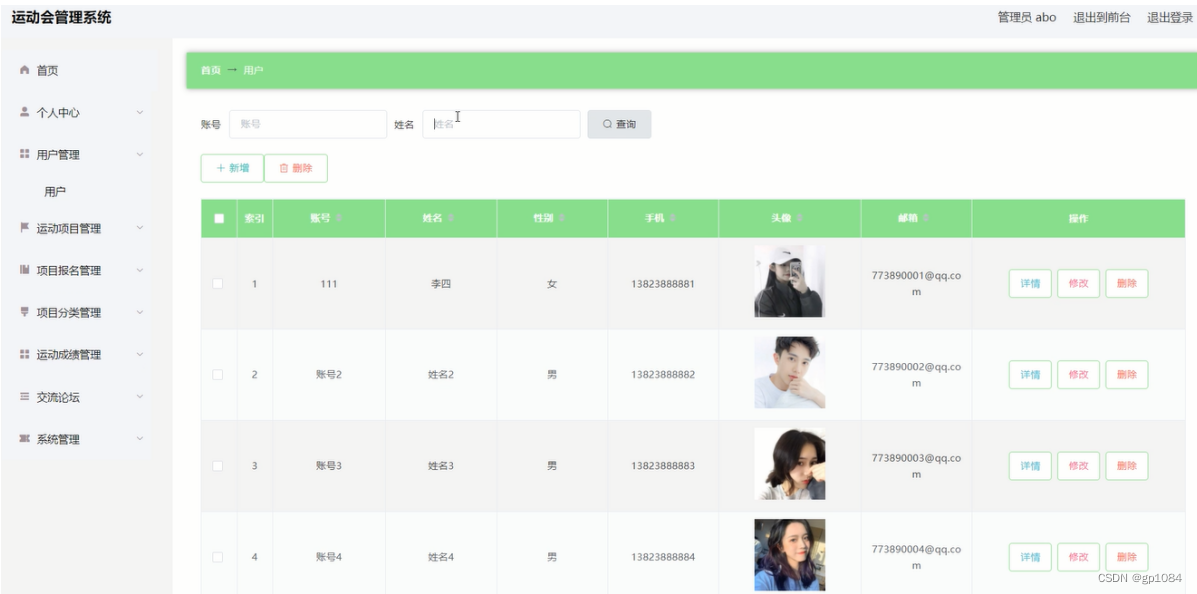The width and height of the screenshot is (1197, 594).
Task: Click the 账号 search input field
Action: pyautogui.click(x=310, y=123)
